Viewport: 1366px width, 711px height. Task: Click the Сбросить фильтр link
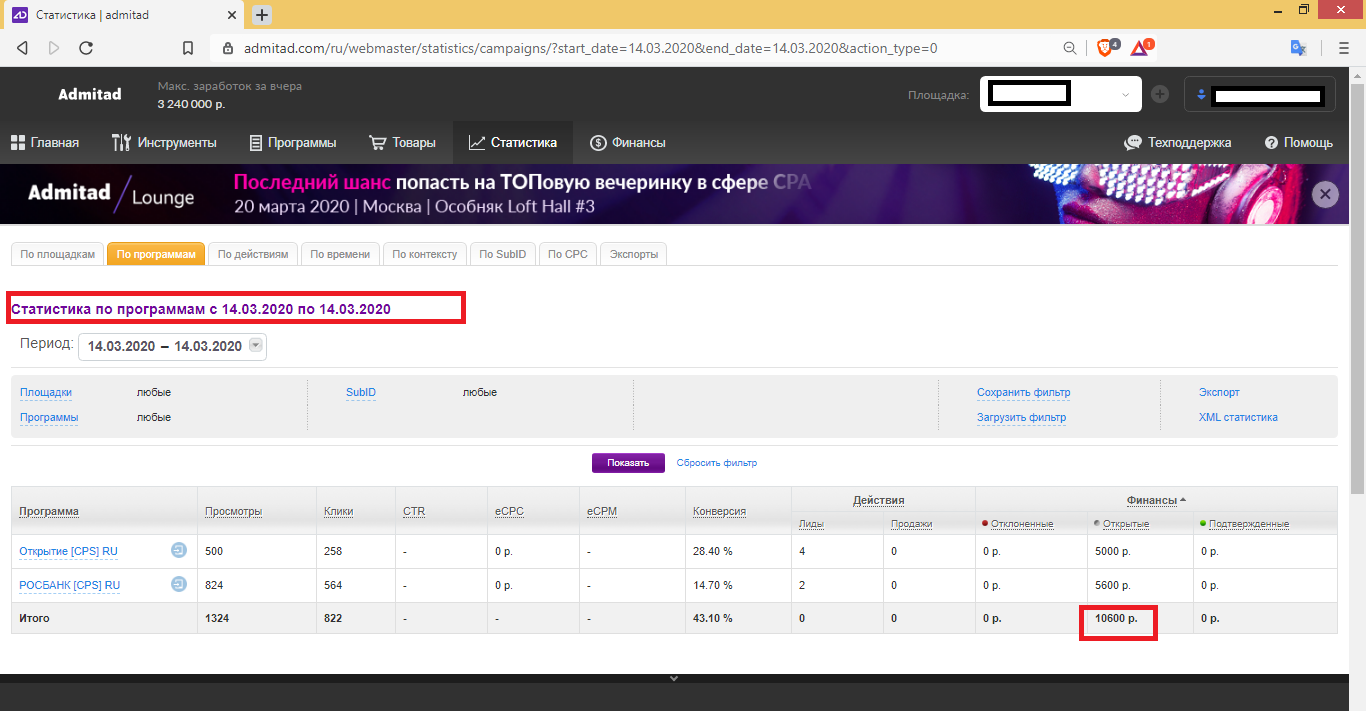(716, 463)
